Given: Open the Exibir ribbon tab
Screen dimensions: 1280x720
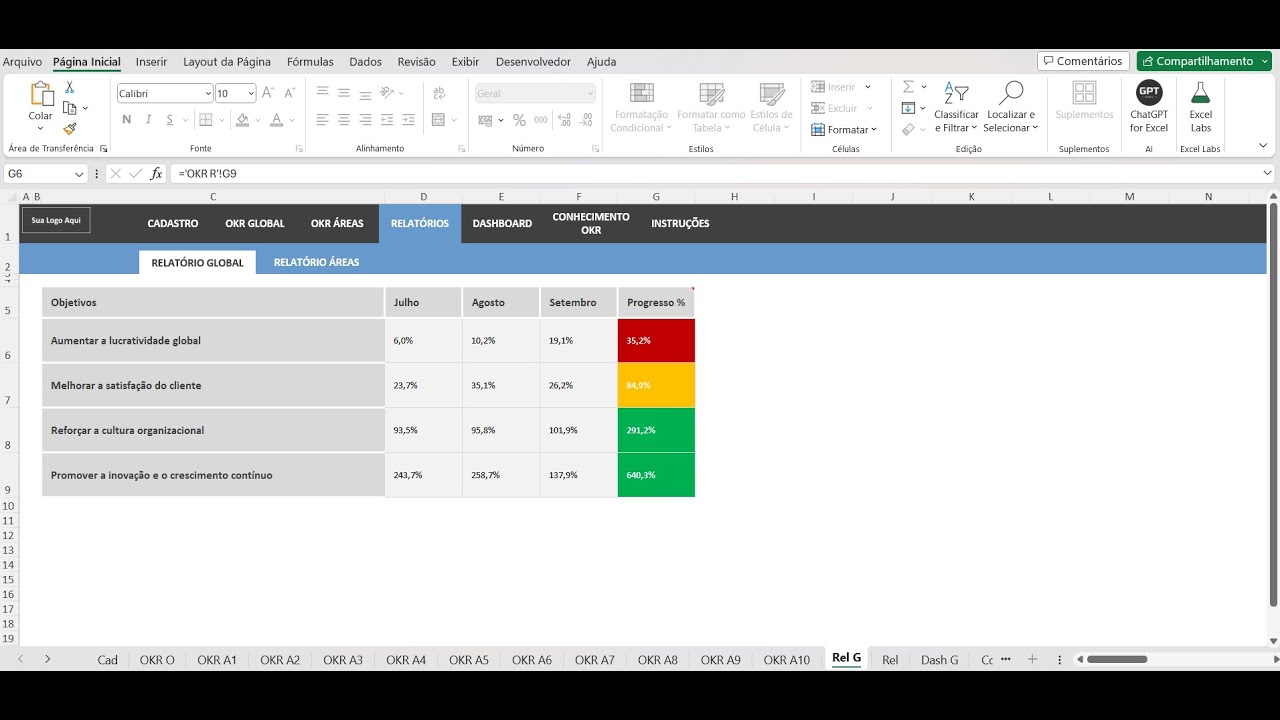Looking at the screenshot, I should [x=465, y=62].
